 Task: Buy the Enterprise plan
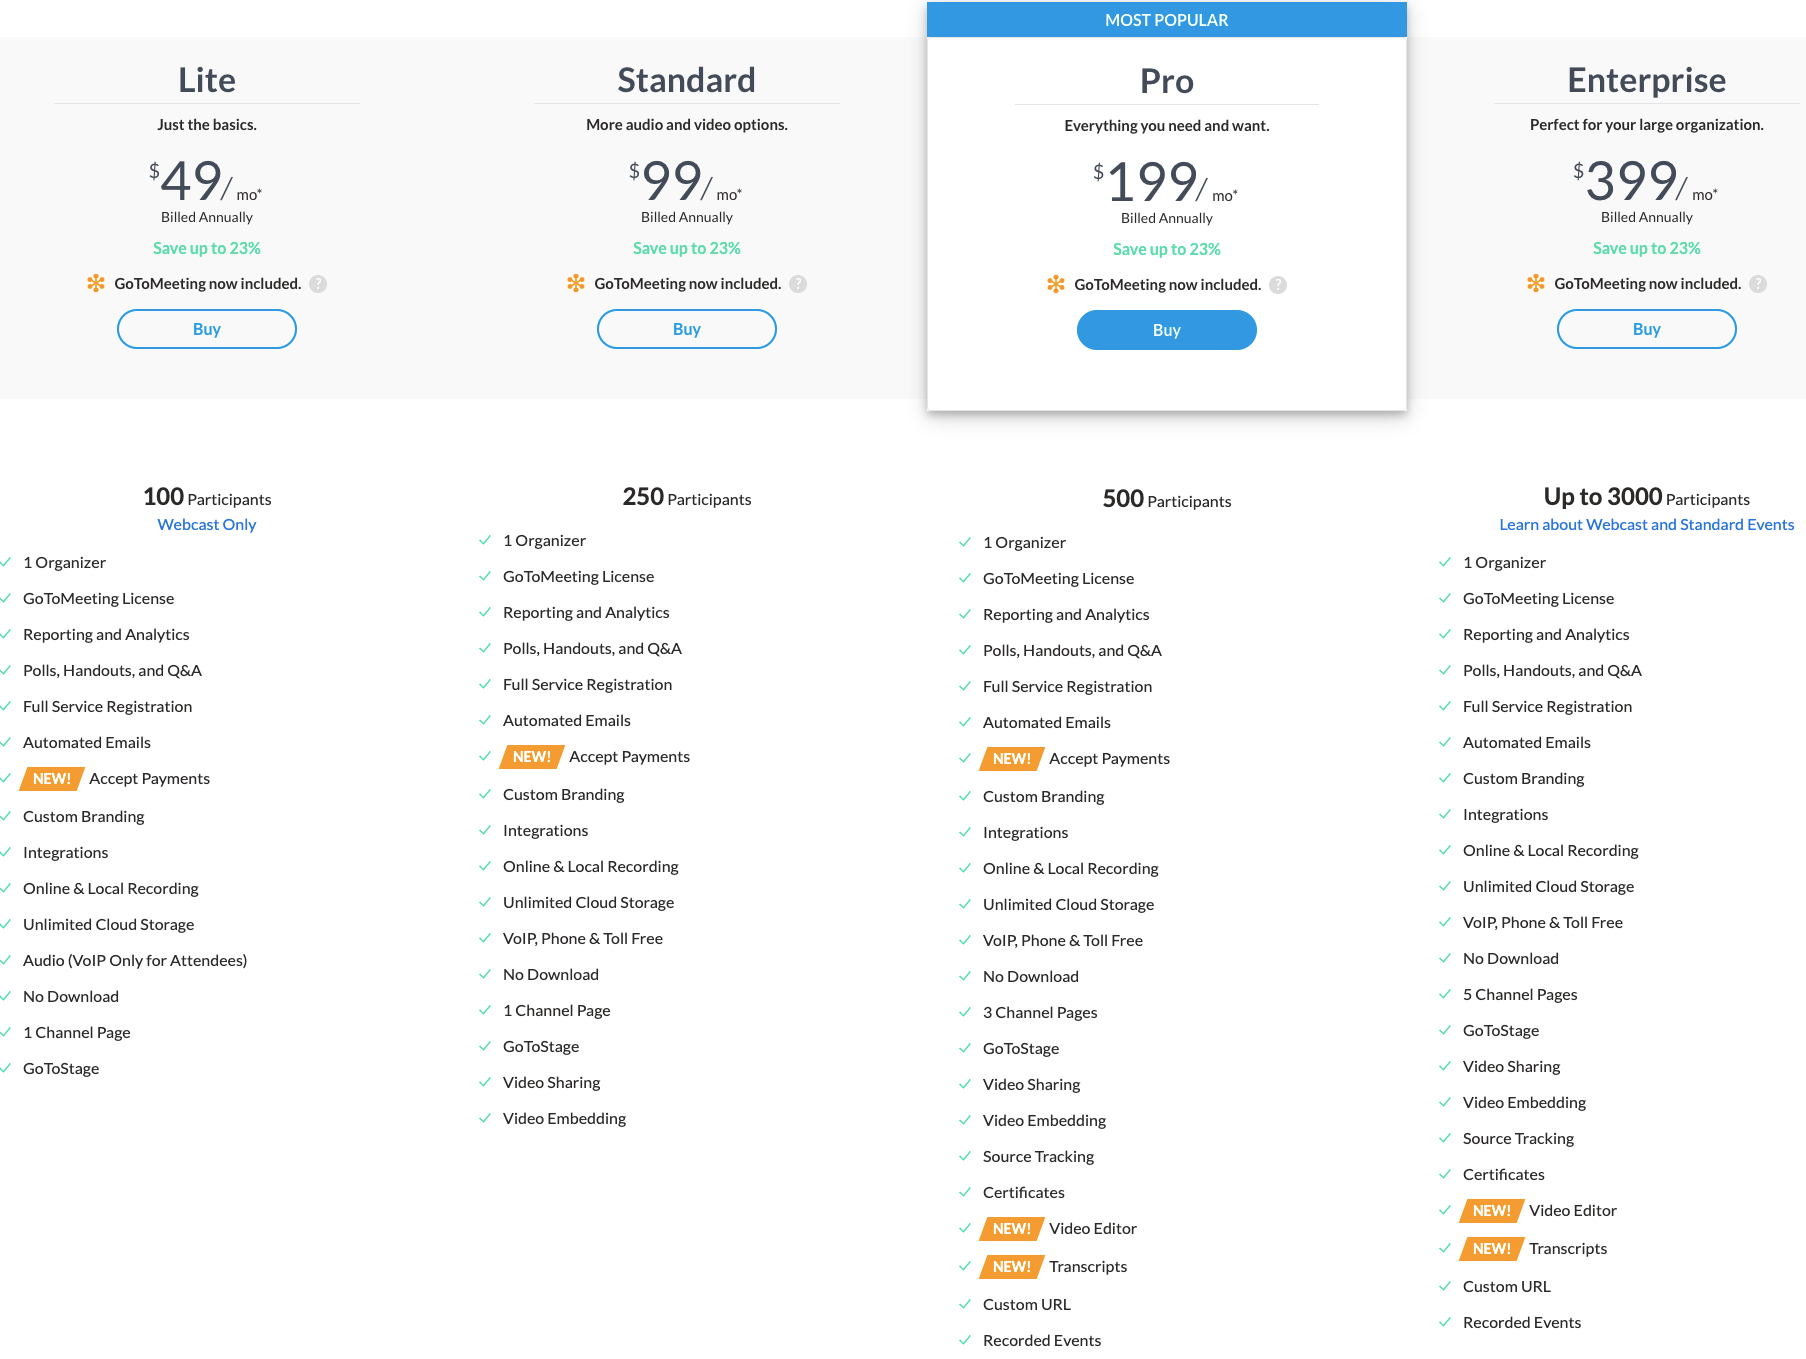(1647, 329)
